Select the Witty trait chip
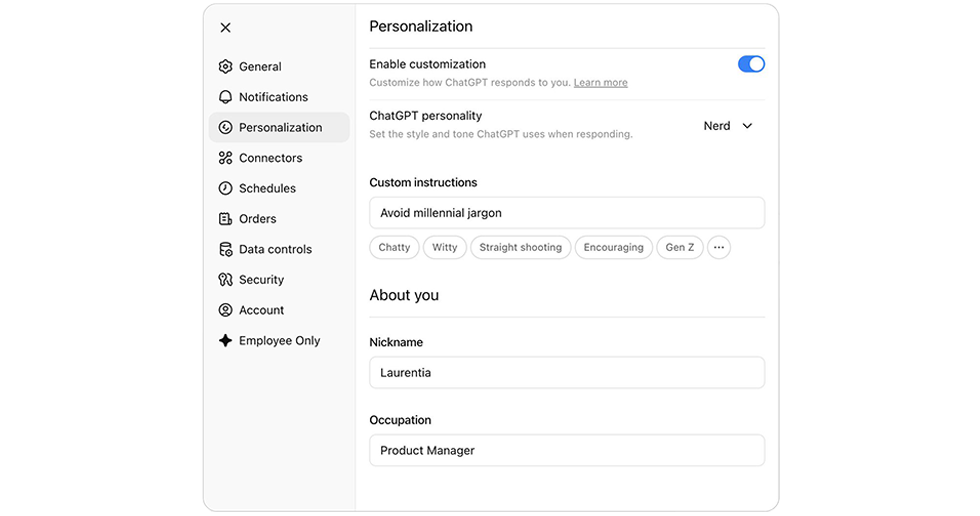The width and height of the screenshot is (980, 516). [444, 247]
